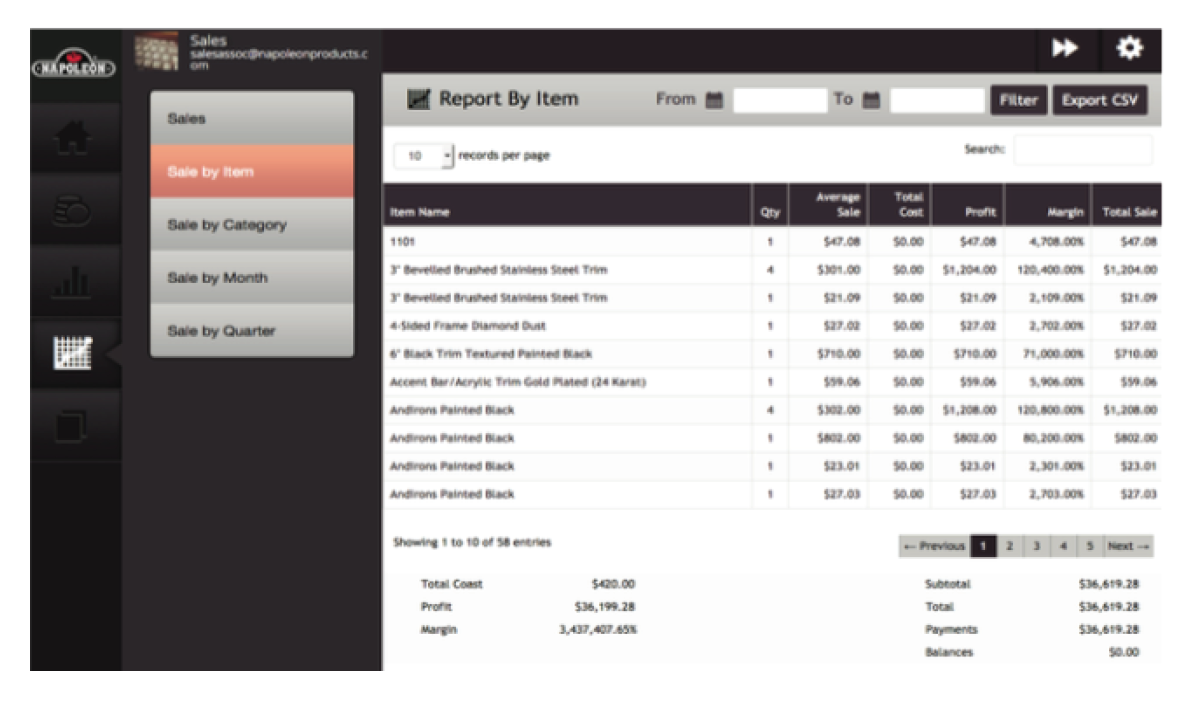Go to page 2 of results
Viewport: 1197px width, 708px height.
click(x=1010, y=546)
